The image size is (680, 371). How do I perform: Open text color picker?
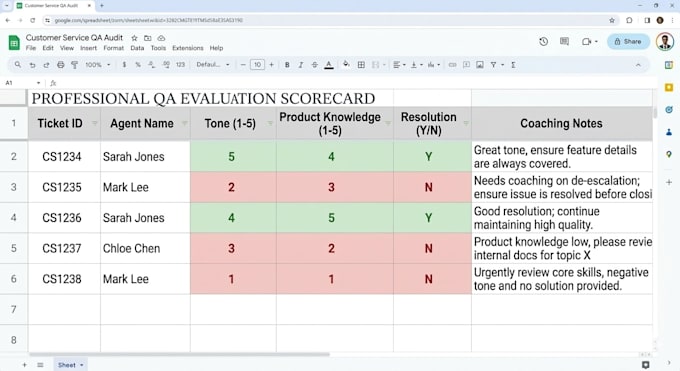pyautogui.click(x=329, y=65)
